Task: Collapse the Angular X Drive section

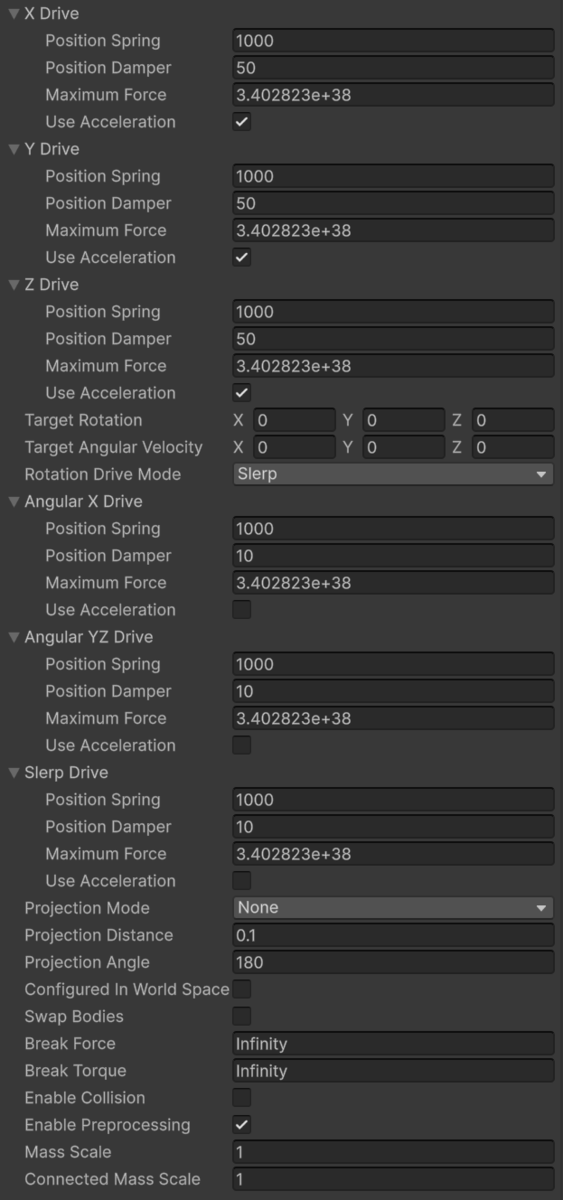Action: tap(14, 502)
